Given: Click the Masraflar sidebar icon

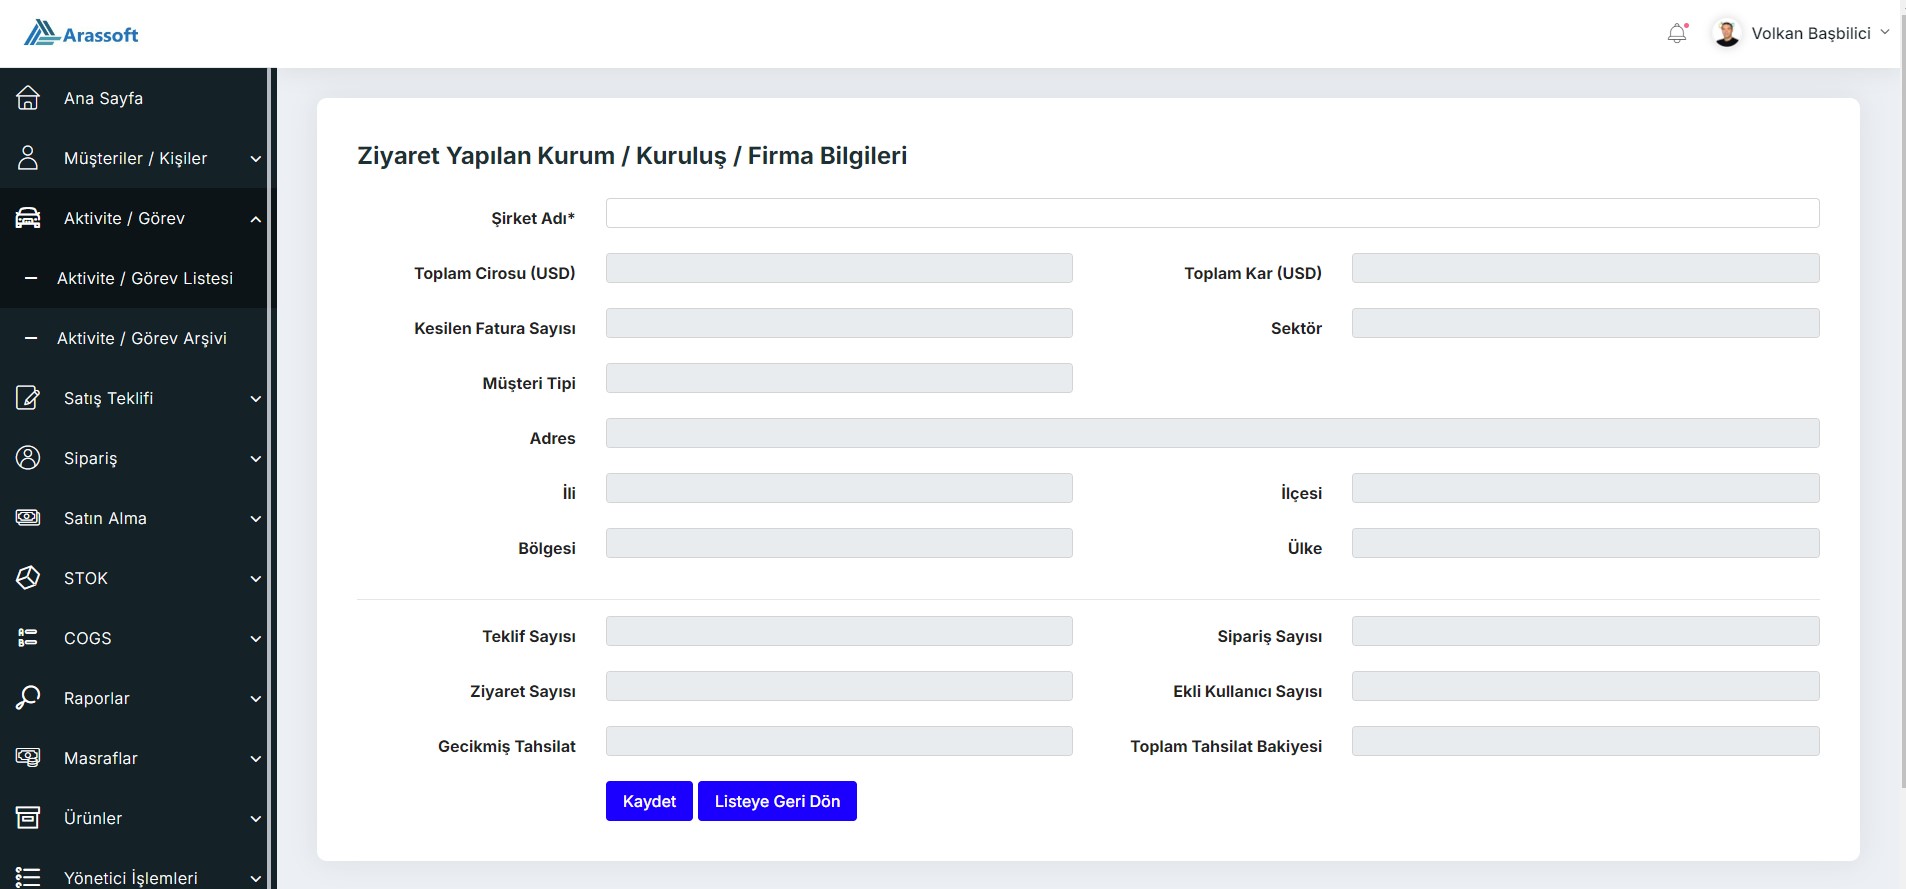Looking at the screenshot, I should point(28,758).
